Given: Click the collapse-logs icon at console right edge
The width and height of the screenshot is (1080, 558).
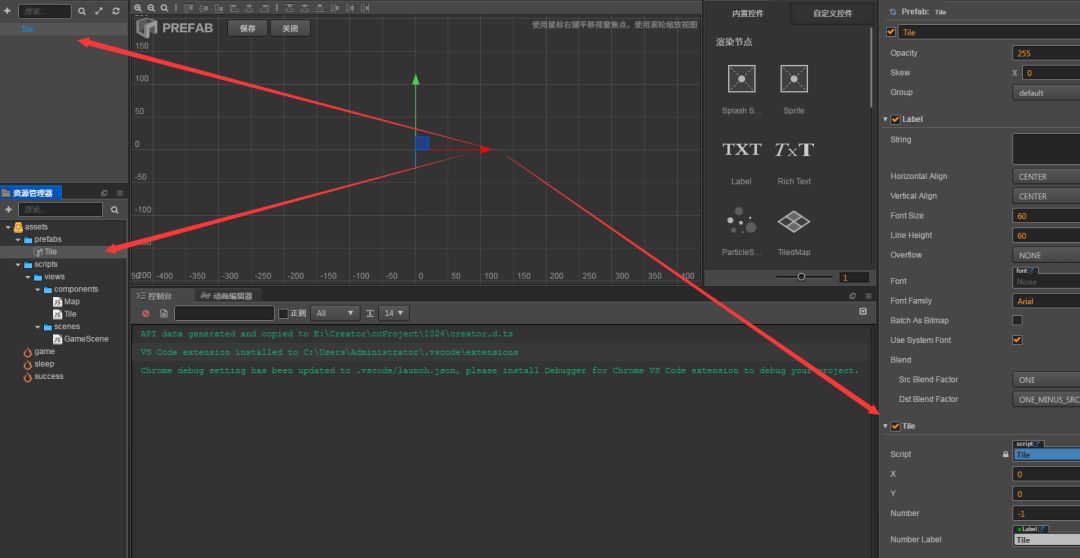Looking at the screenshot, I should 863,312.
